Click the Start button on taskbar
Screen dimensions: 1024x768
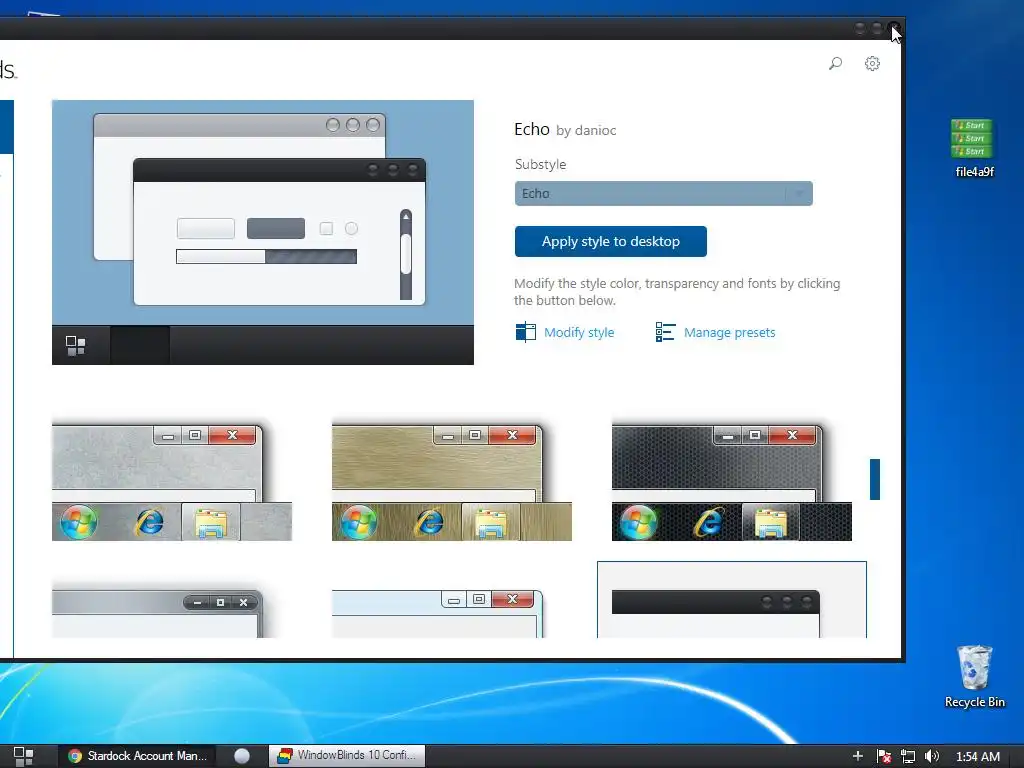click(24, 756)
